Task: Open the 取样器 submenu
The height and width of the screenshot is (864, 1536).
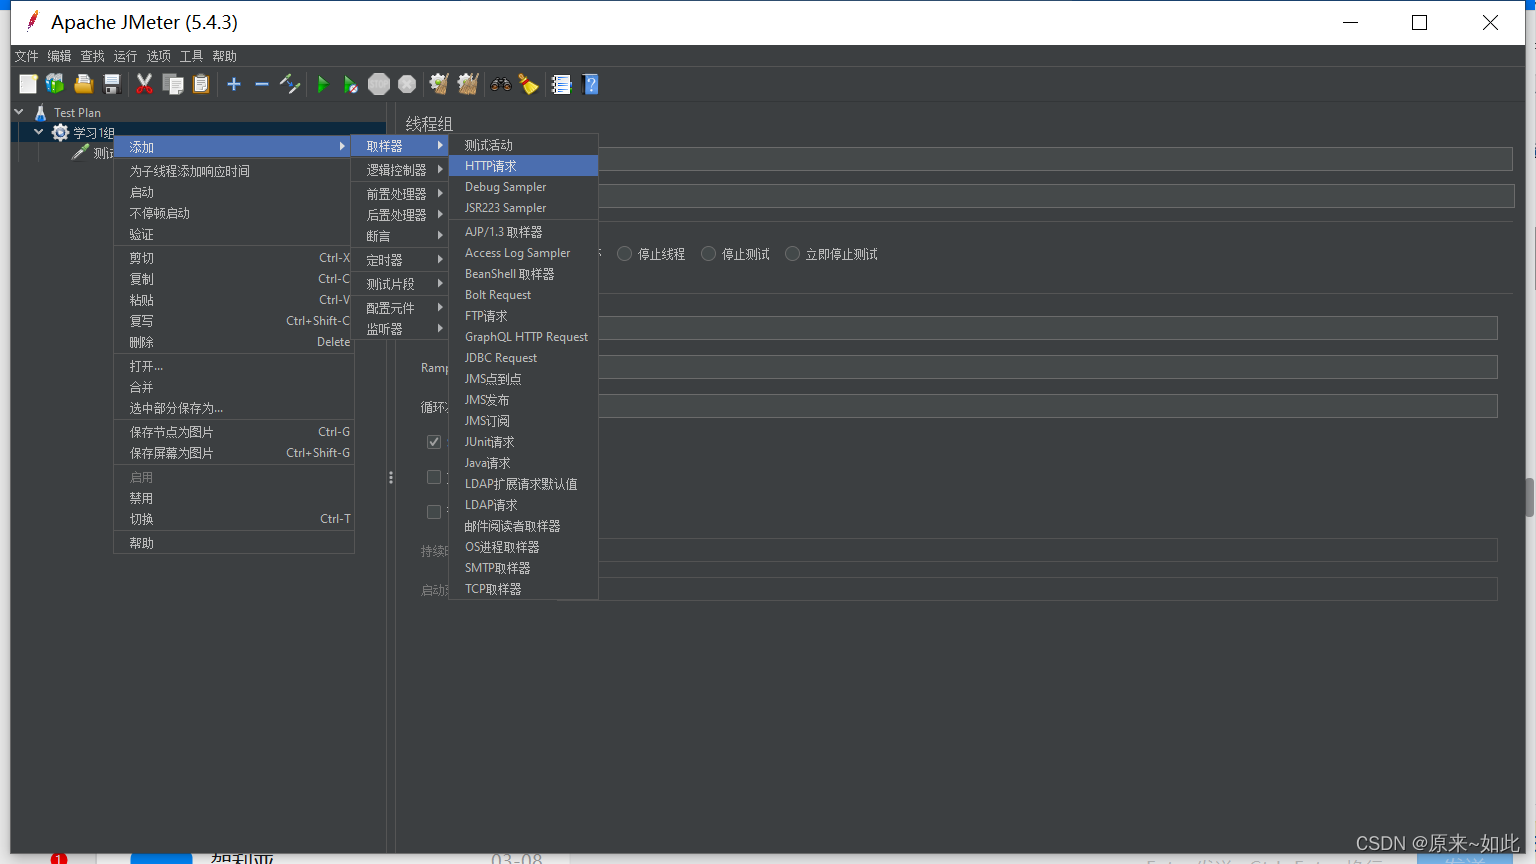Action: [400, 146]
